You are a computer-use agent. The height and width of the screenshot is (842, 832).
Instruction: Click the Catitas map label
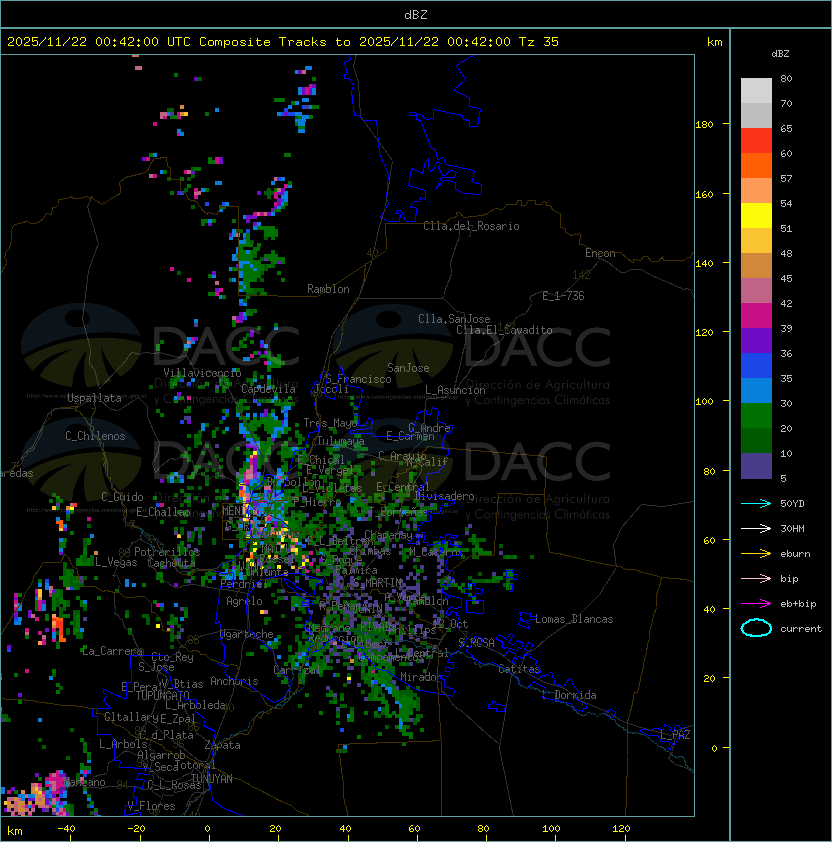click(519, 669)
